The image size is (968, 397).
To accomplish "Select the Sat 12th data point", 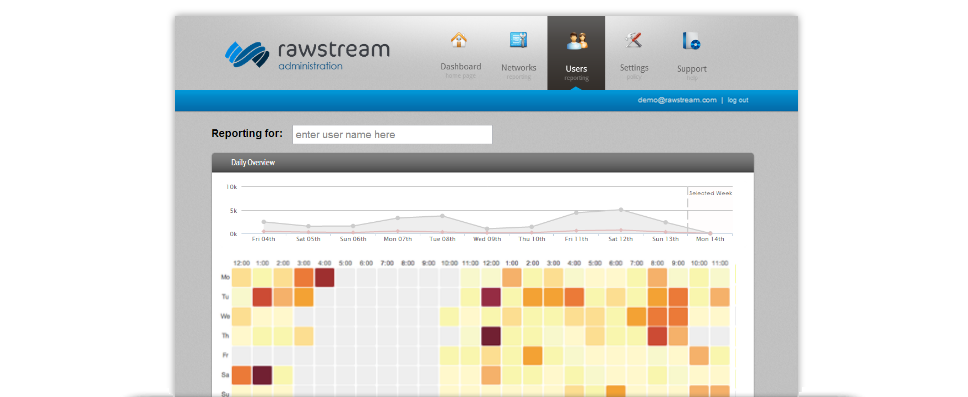I will point(621,210).
